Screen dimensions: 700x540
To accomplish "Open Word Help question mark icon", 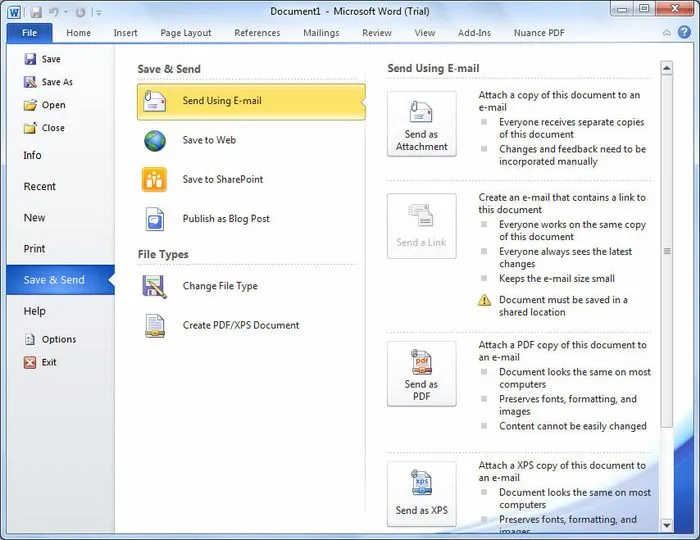I will tap(684, 32).
